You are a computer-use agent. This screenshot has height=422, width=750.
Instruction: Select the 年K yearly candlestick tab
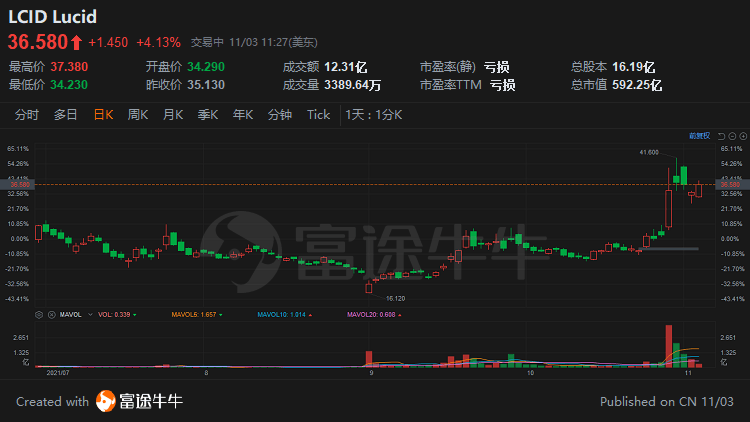pyautogui.click(x=243, y=115)
